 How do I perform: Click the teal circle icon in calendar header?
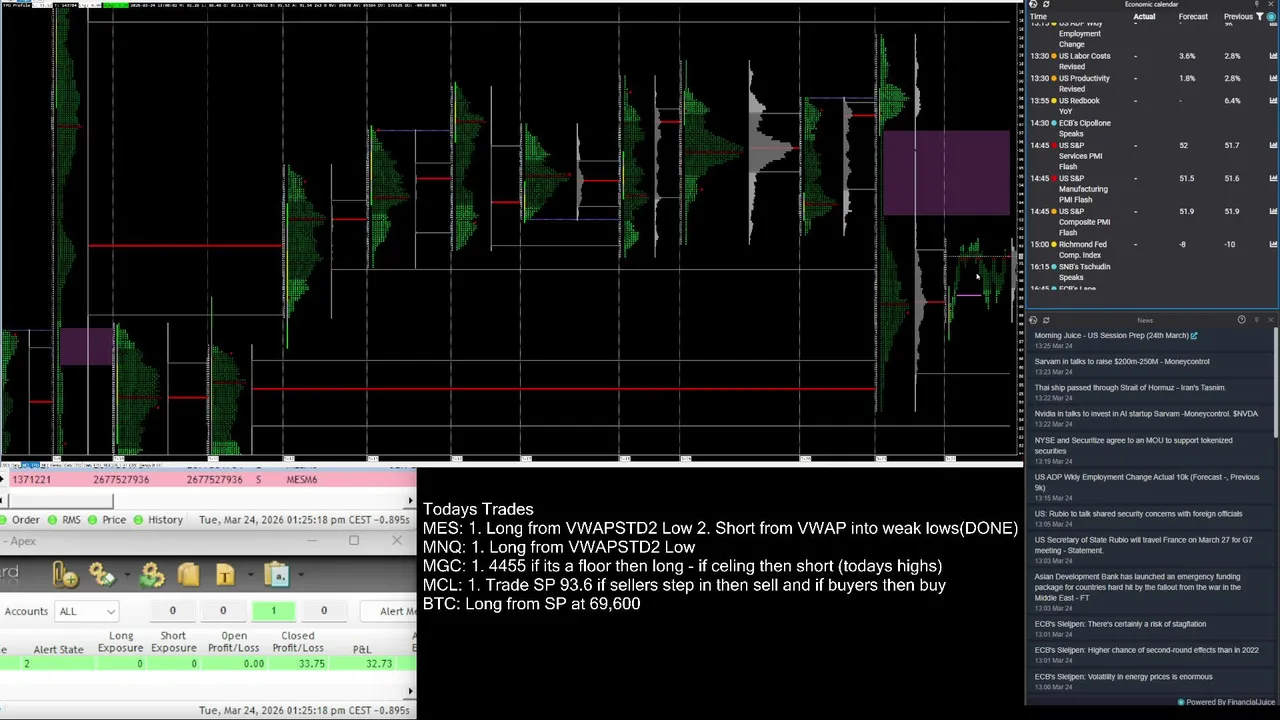click(x=1271, y=17)
